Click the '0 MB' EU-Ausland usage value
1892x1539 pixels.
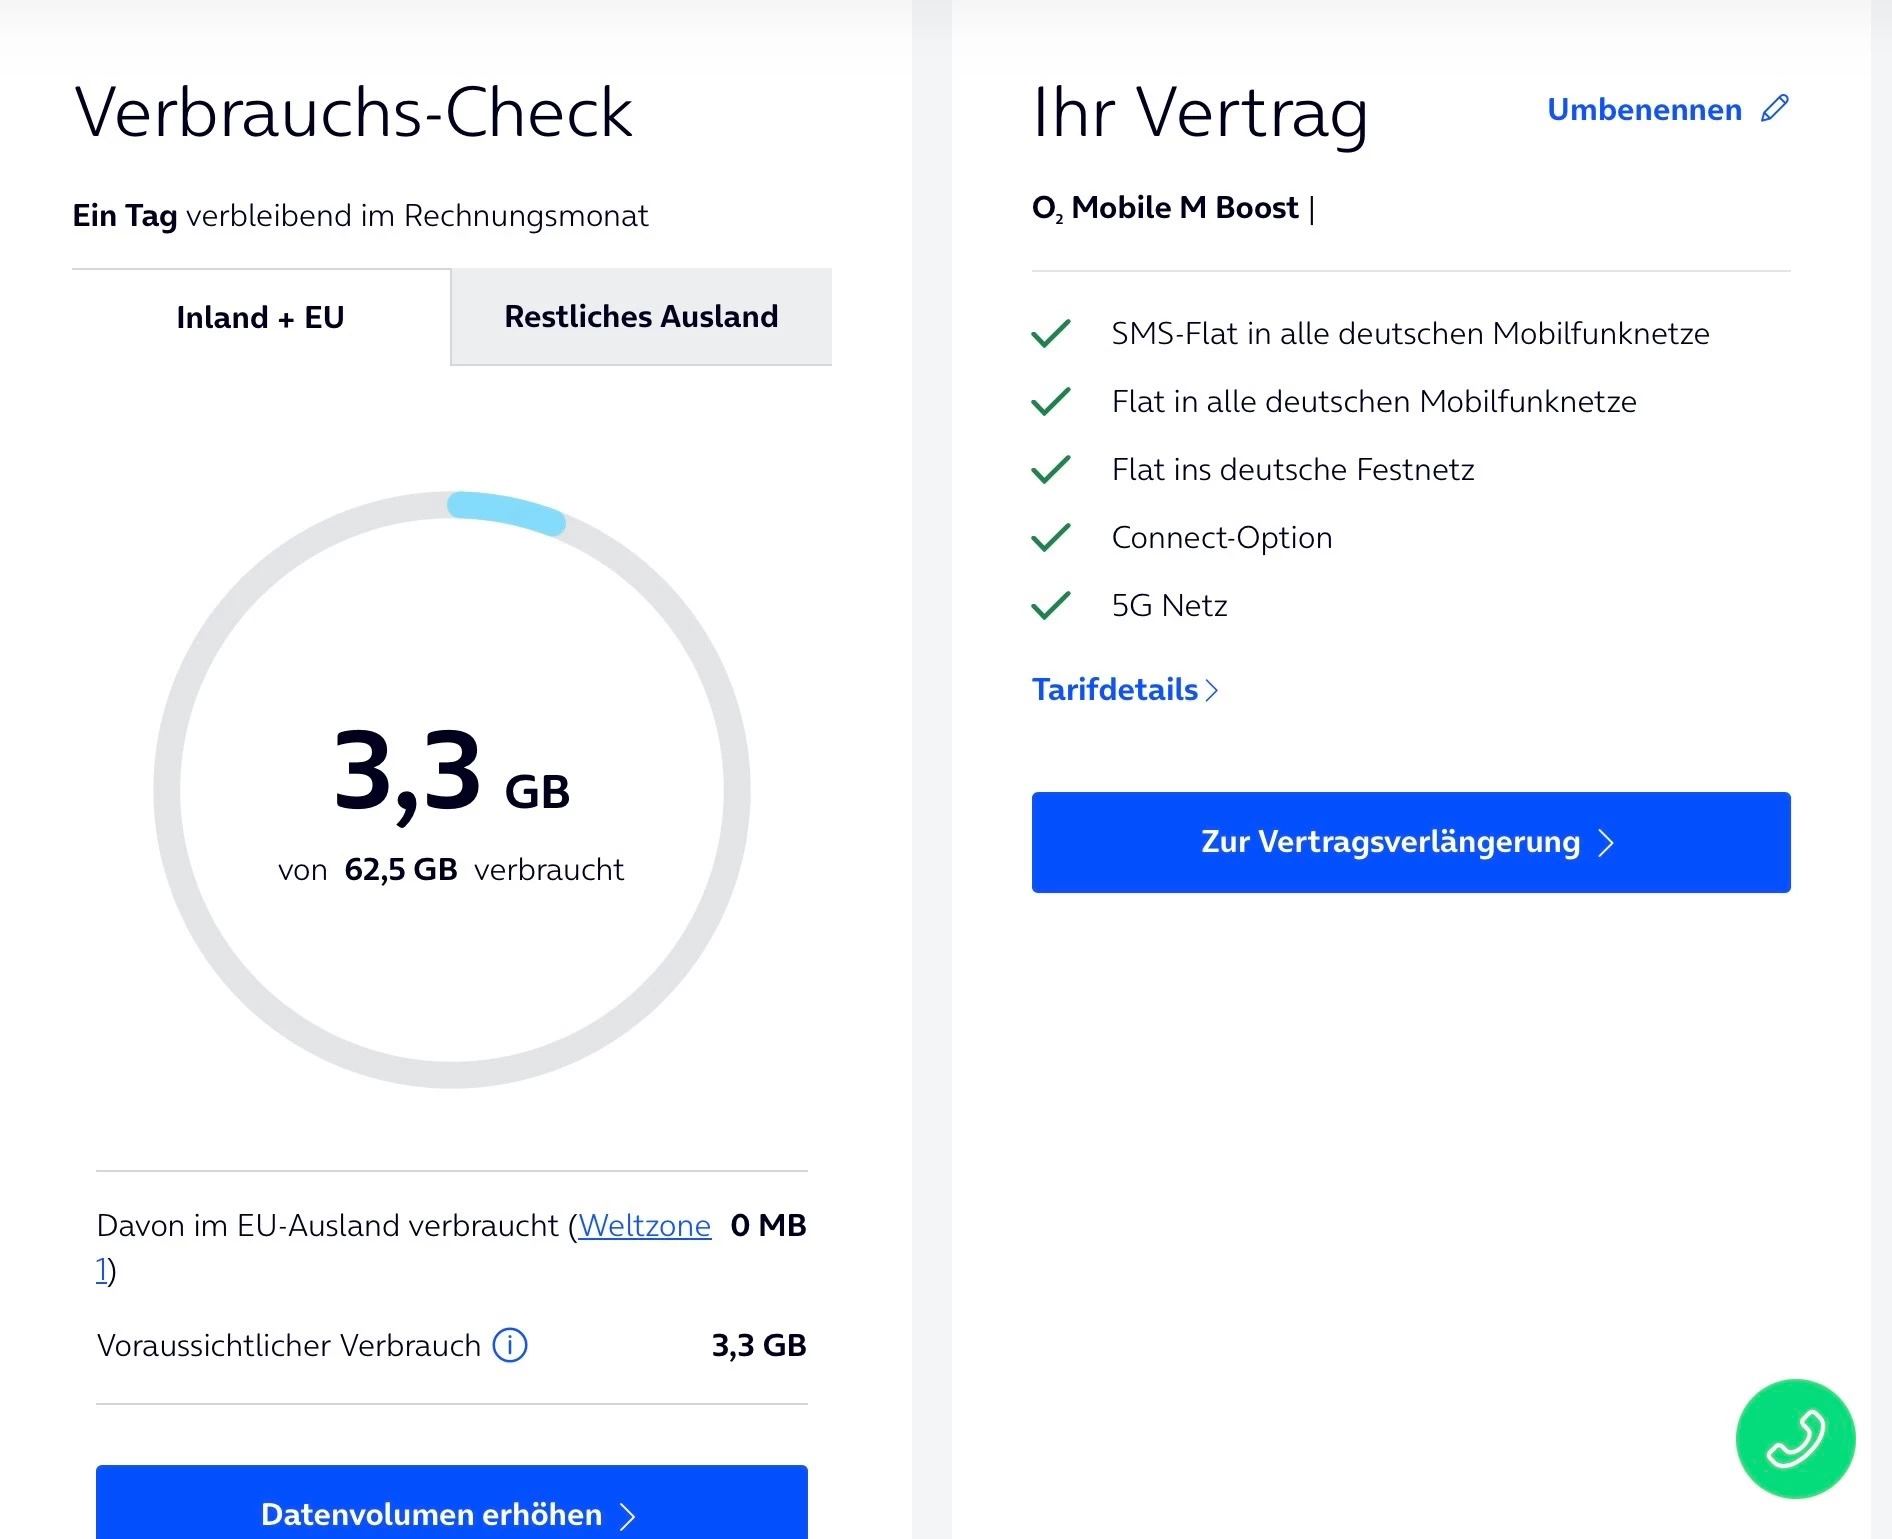point(768,1225)
